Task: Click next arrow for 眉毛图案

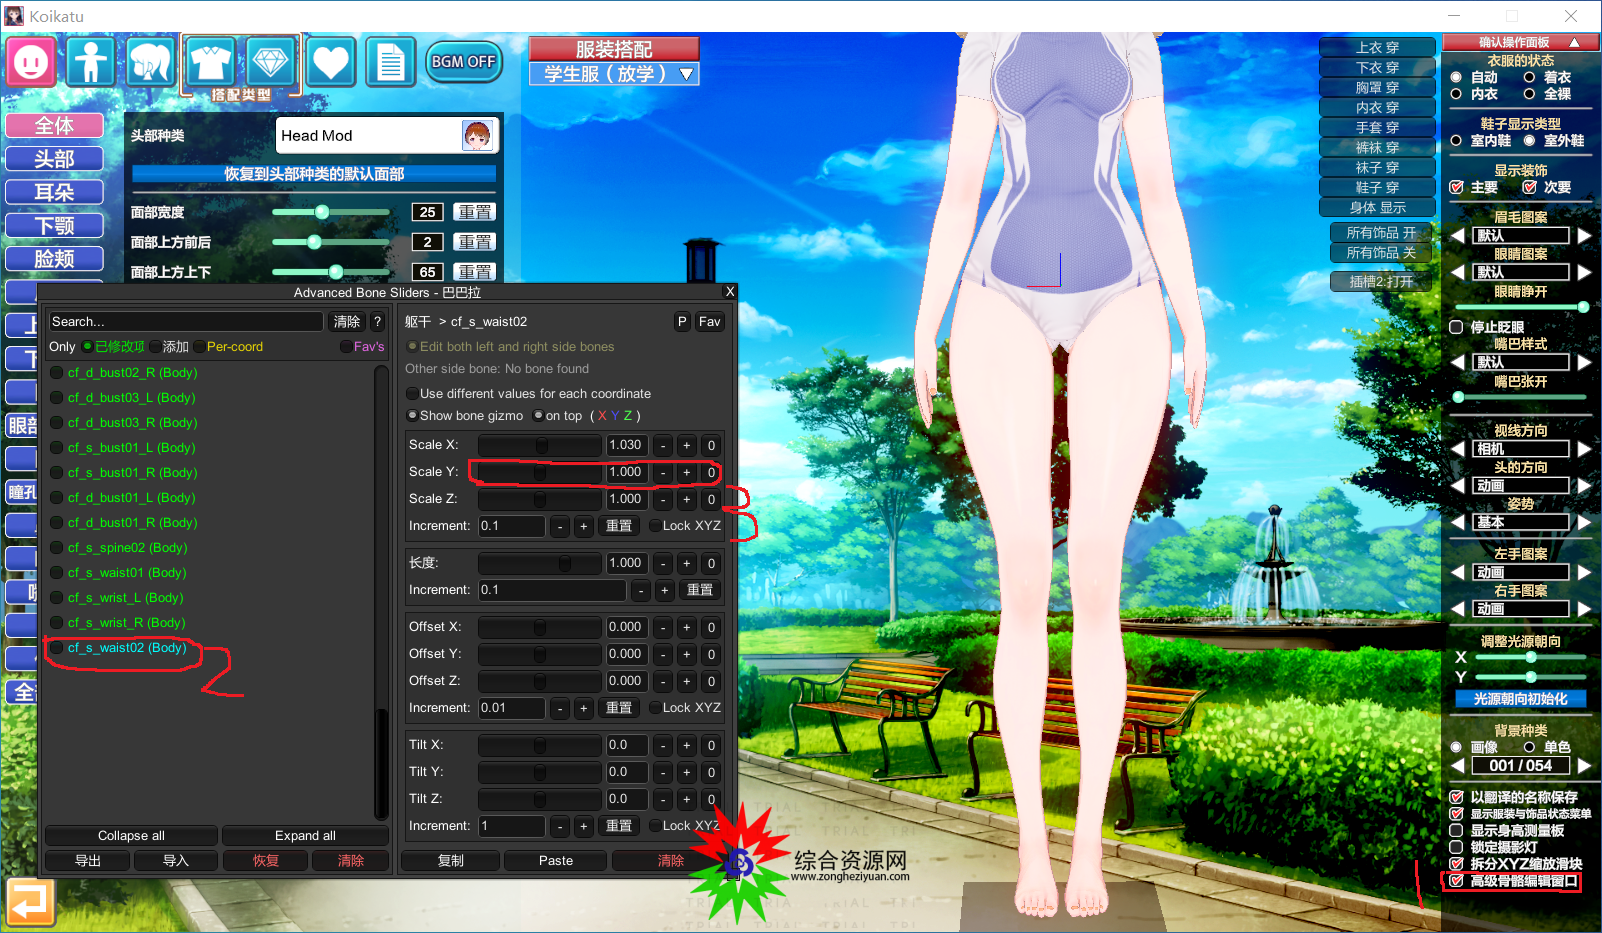Action: point(1584,236)
